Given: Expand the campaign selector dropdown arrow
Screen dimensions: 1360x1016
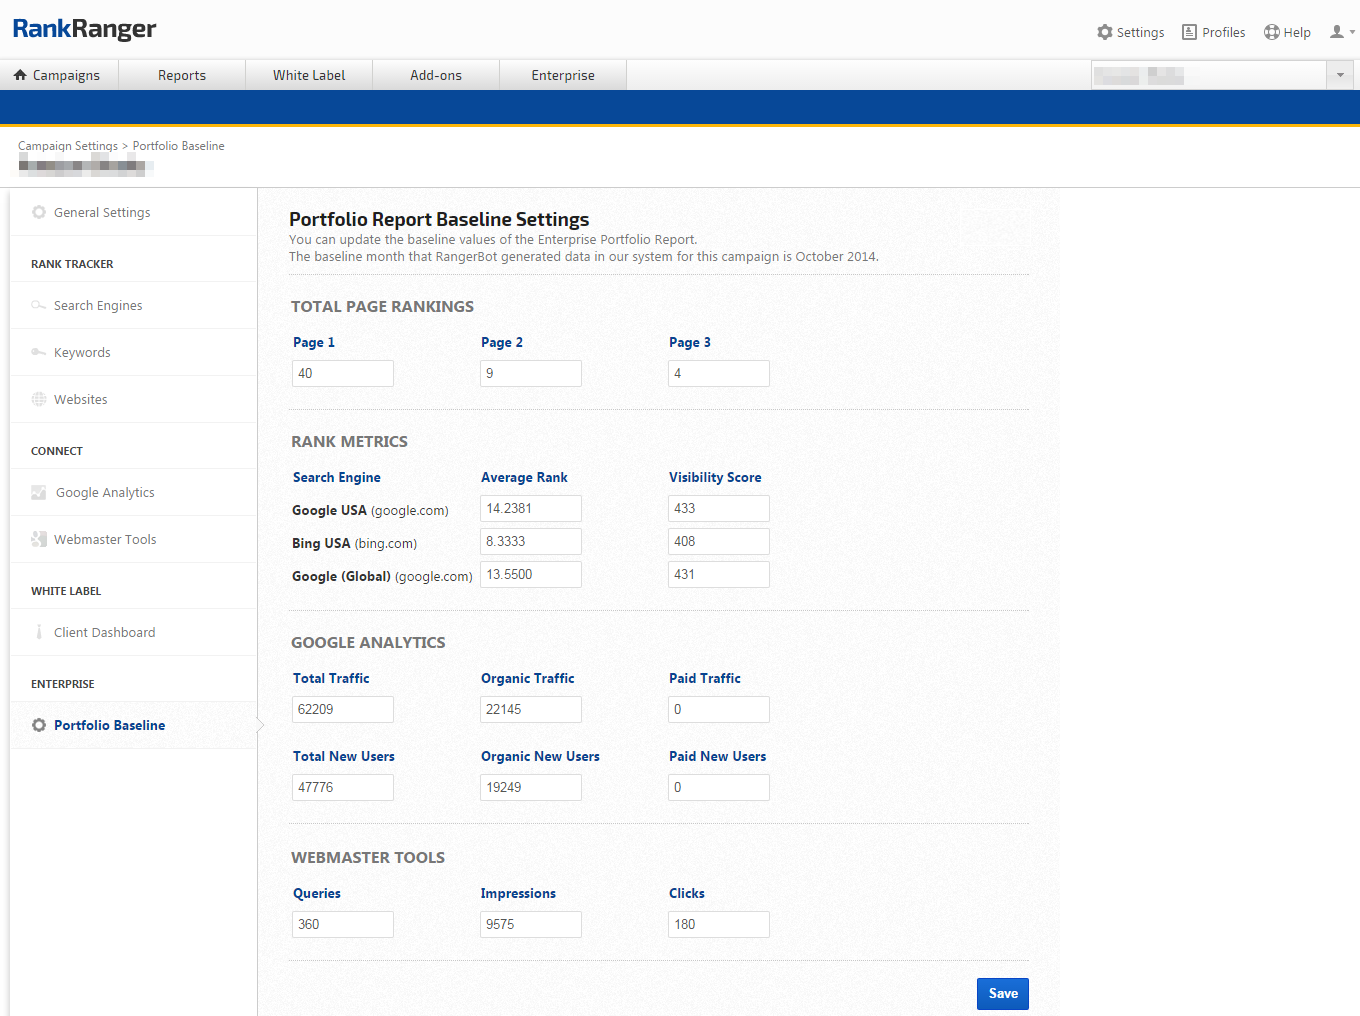Looking at the screenshot, I should (1340, 75).
